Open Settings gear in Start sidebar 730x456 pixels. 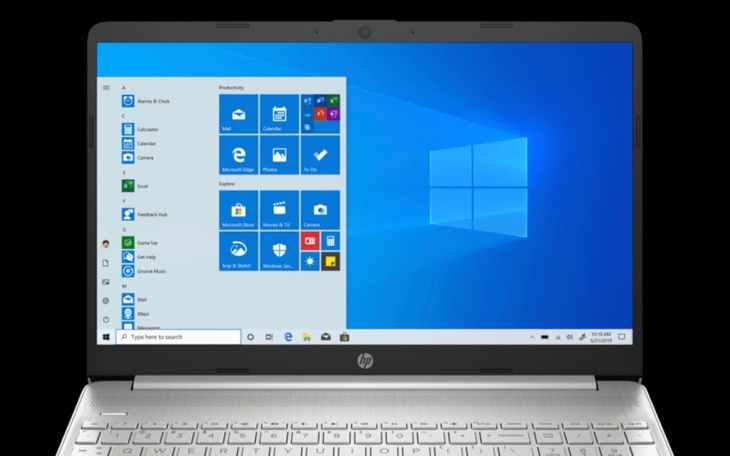[106, 301]
